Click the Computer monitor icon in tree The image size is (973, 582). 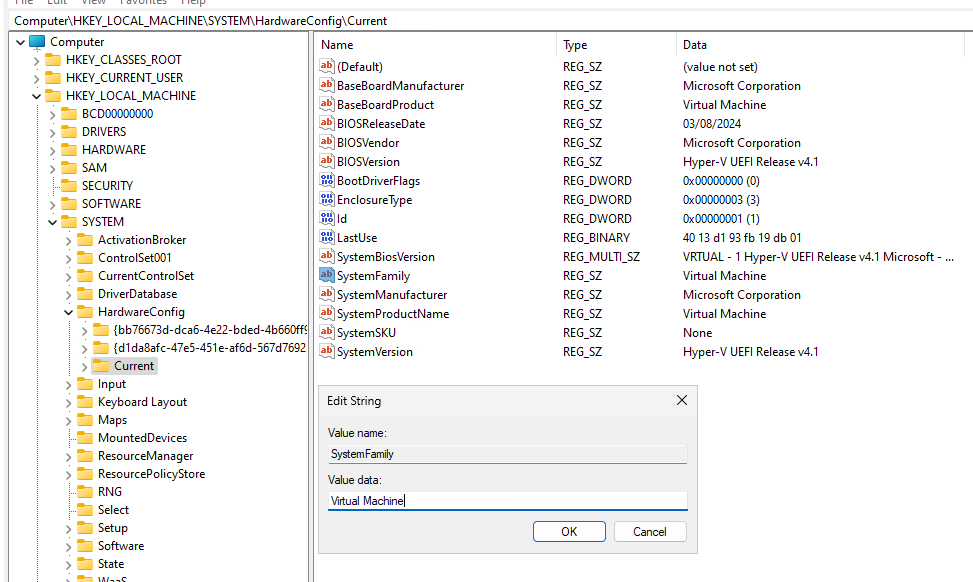[x=37, y=42]
